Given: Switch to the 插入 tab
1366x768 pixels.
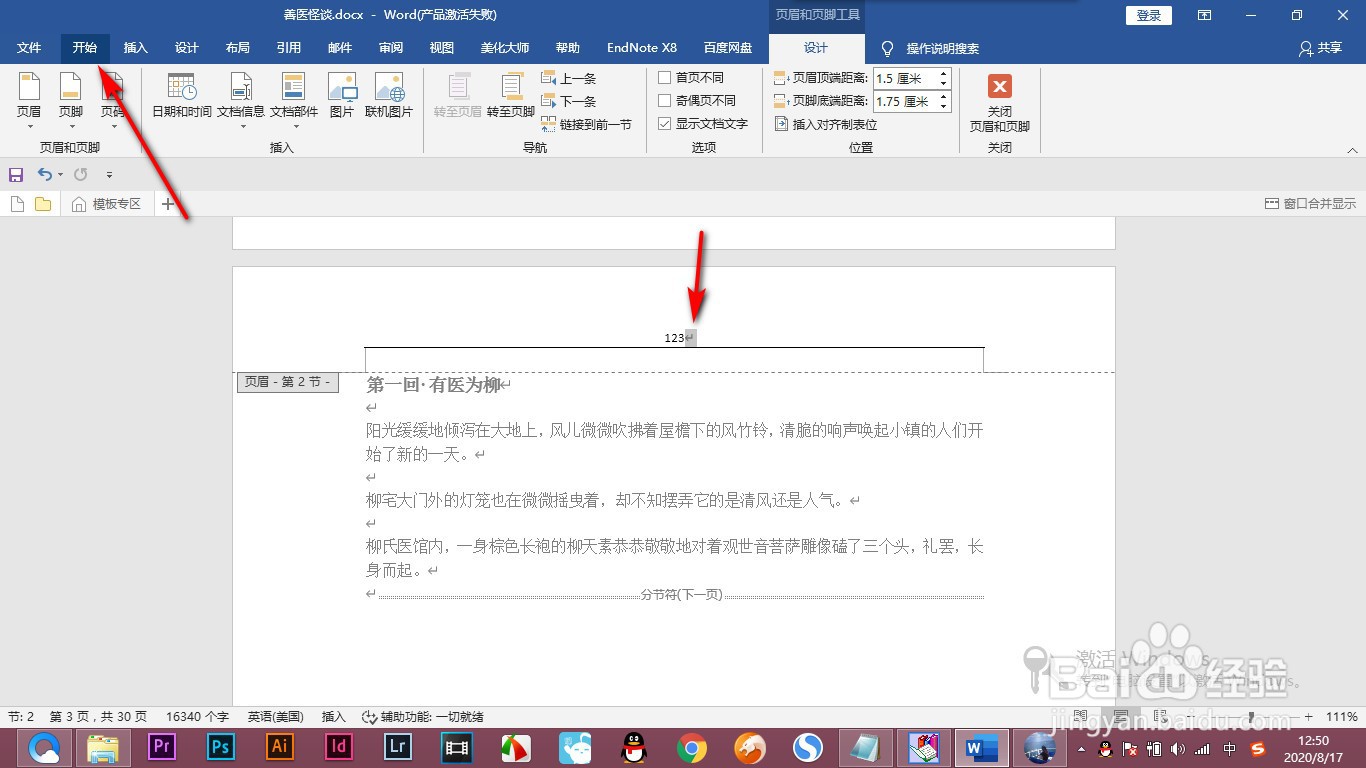Looking at the screenshot, I should [136, 48].
